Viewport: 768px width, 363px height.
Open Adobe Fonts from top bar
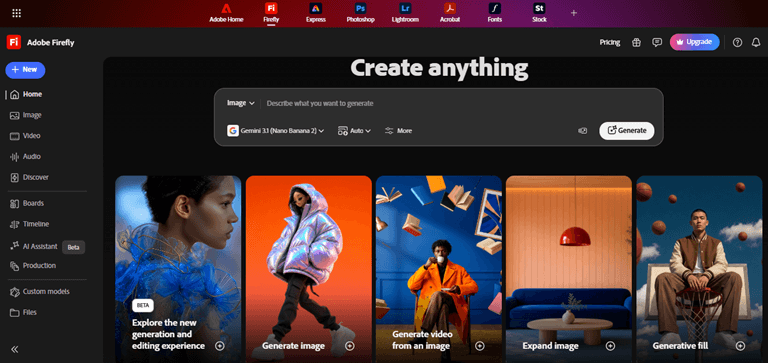tap(495, 13)
